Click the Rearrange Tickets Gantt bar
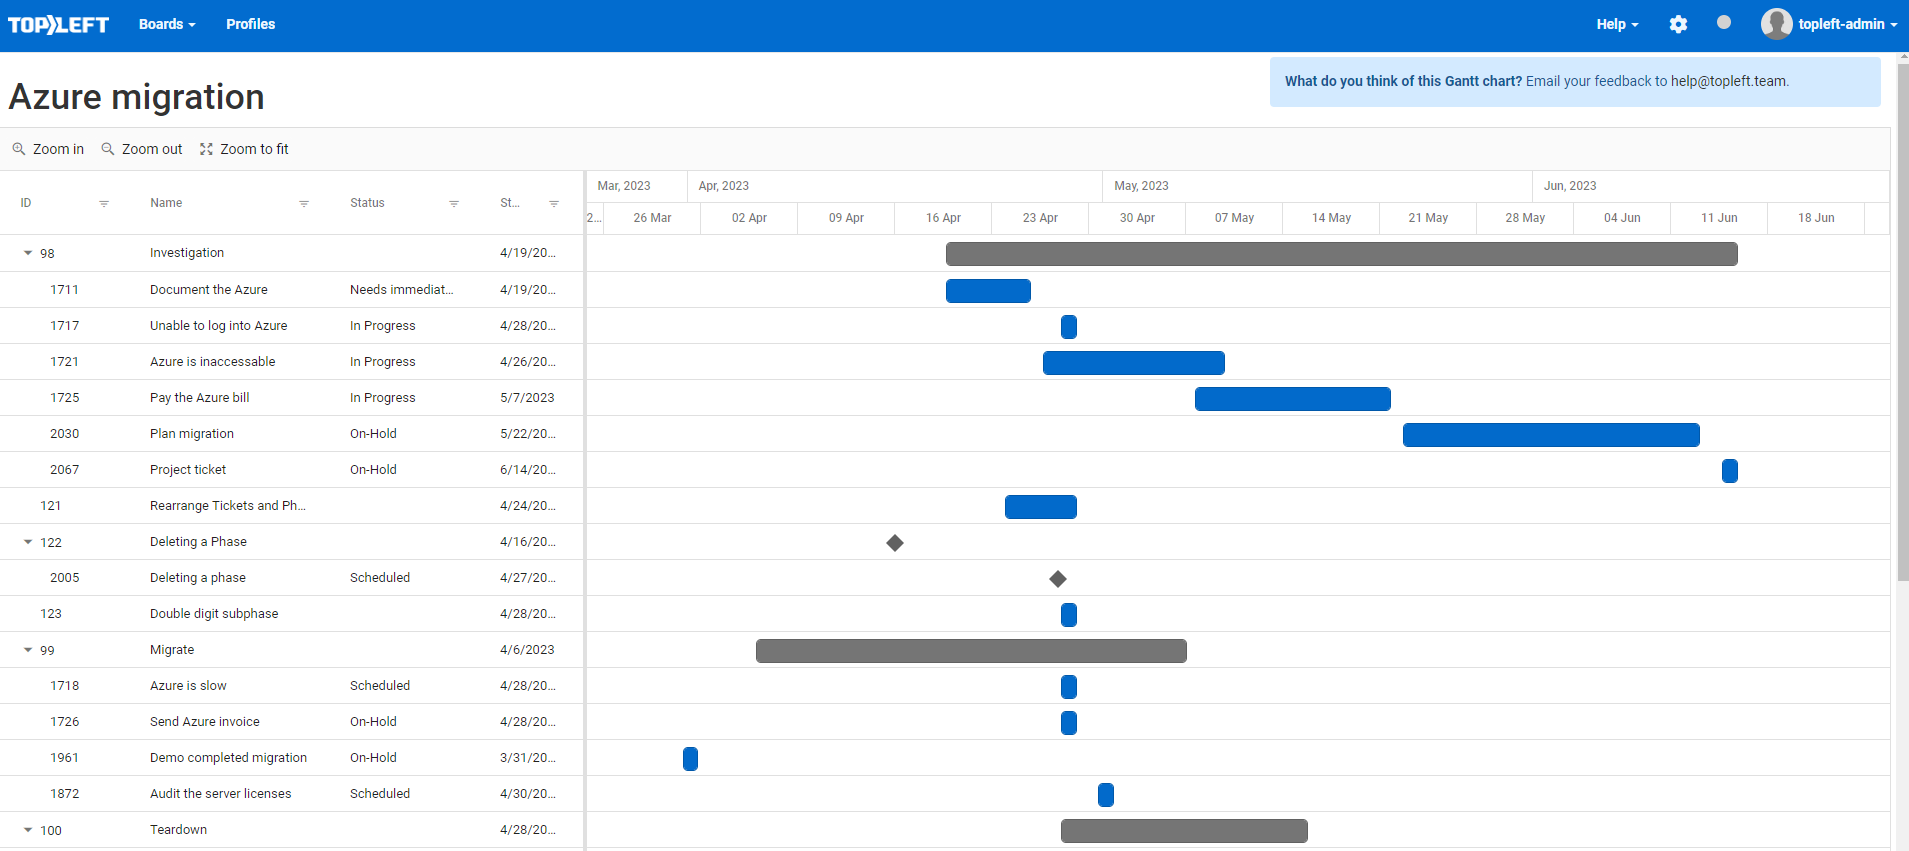Viewport: 1909px width, 851px height. coord(1040,507)
